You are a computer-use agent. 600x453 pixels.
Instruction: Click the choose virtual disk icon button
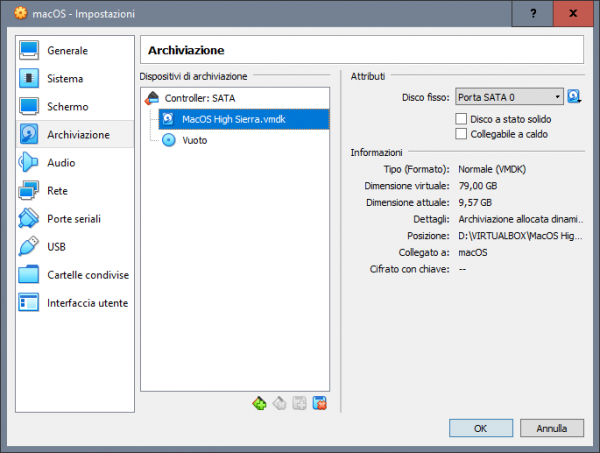coord(574,96)
